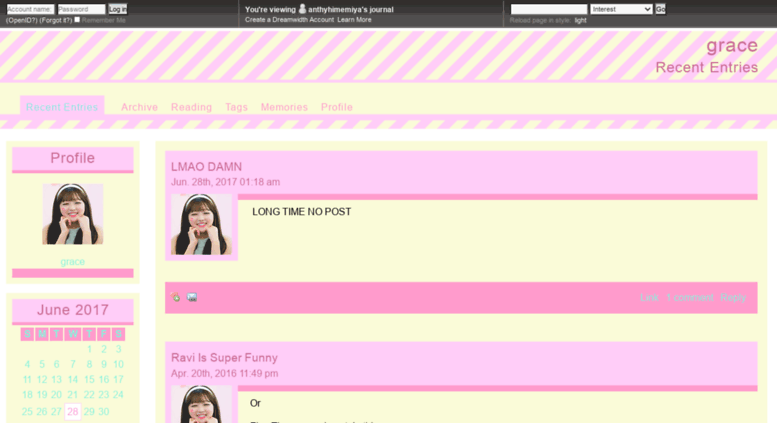Image resolution: width=777 pixels, height=423 pixels.
Task: Click the Jun. 28th, 2017 01:18 am timestamp
Action: pyautogui.click(x=225, y=182)
